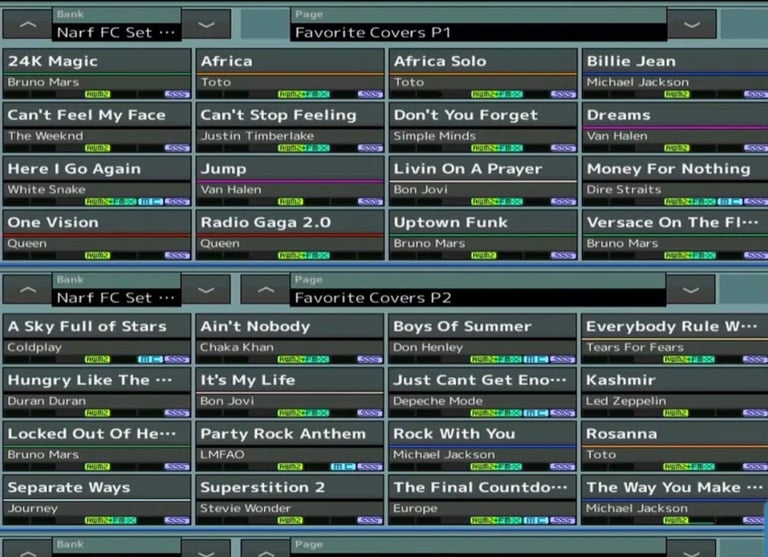Select the Separate Ways slot
This screenshot has height=557, width=768.
97,501
